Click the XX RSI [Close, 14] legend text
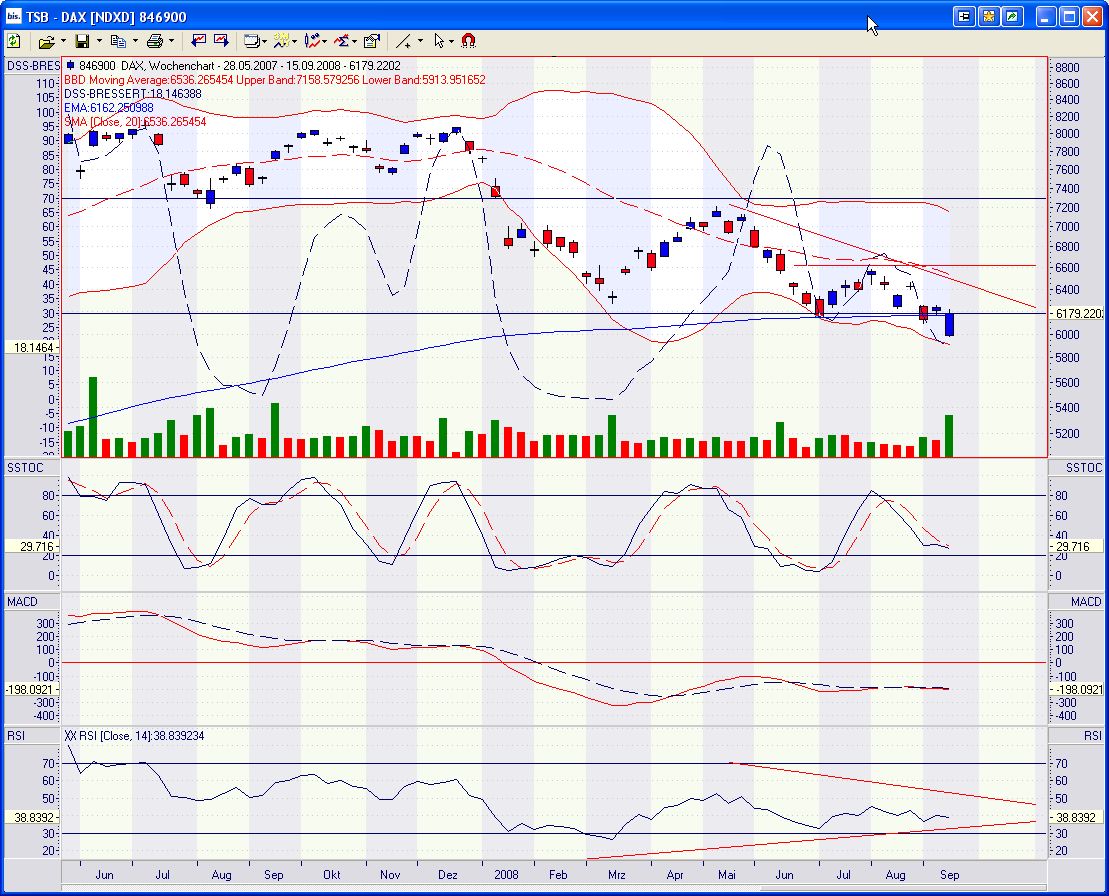1109x896 pixels. 134,735
